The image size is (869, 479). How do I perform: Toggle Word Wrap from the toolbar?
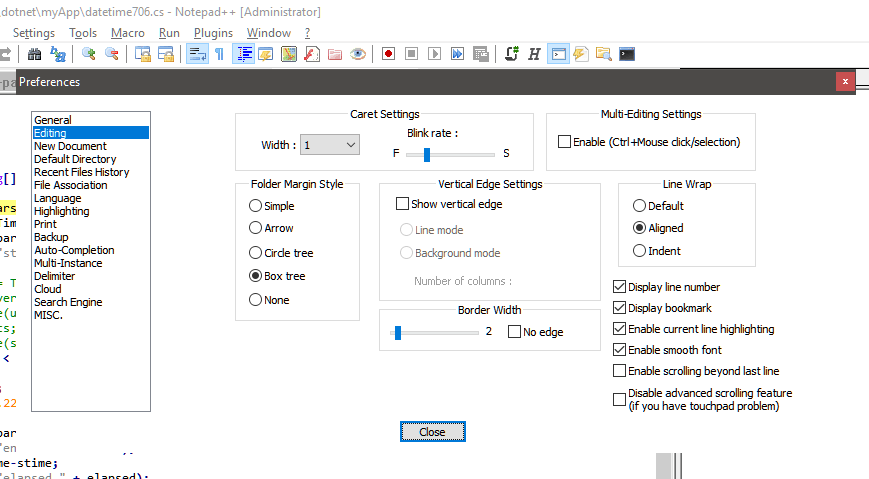[x=197, y=54]
